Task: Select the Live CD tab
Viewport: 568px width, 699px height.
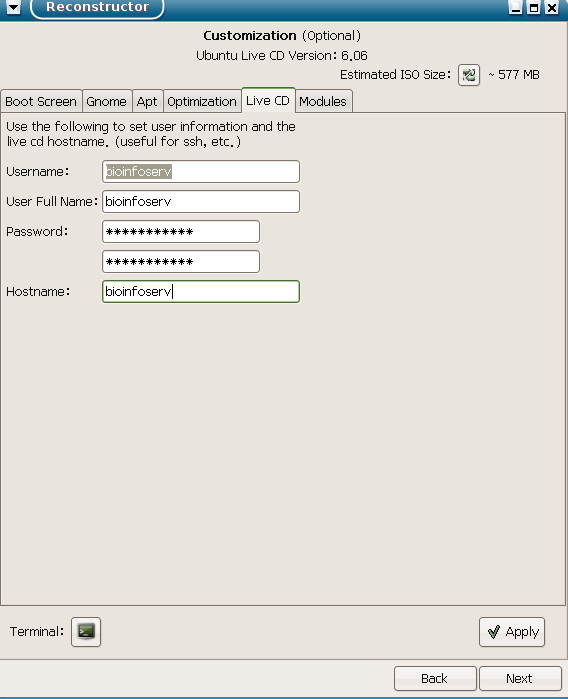Action: pyautogui.click(x=268, y=101)
